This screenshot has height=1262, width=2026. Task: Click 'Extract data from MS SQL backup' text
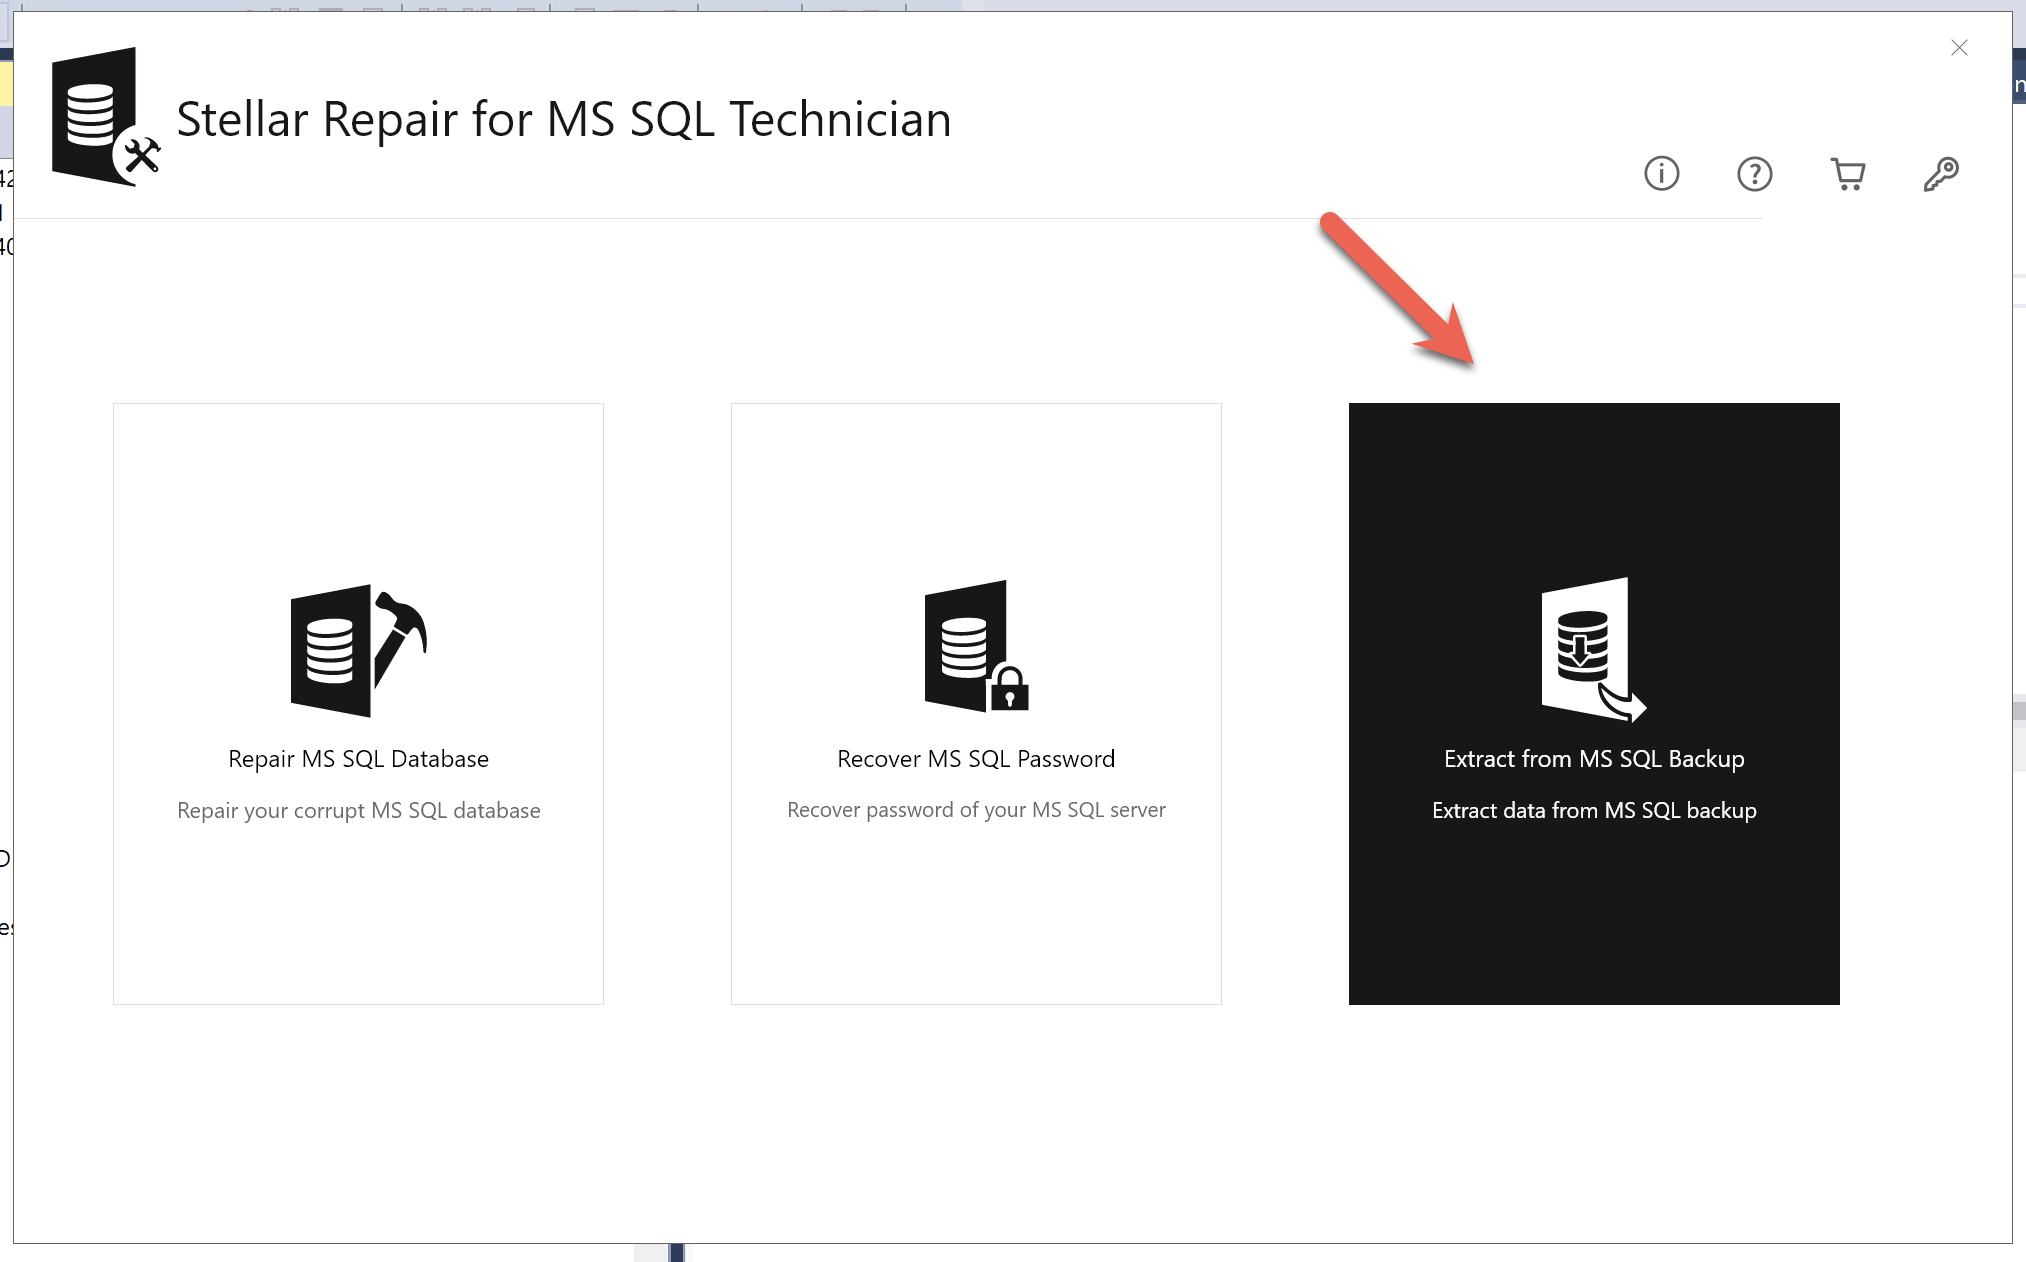point(1594,811)
